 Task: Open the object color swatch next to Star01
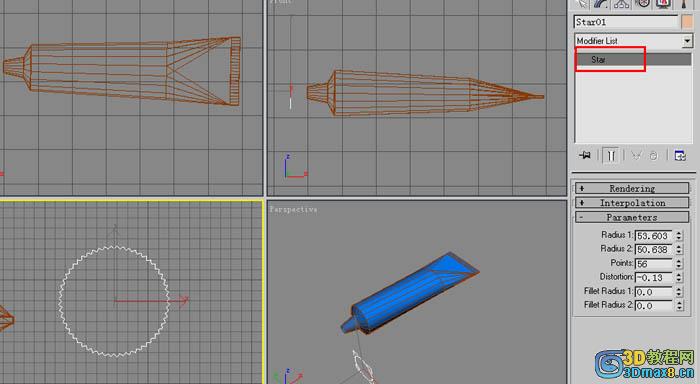[x=687, y=22]
